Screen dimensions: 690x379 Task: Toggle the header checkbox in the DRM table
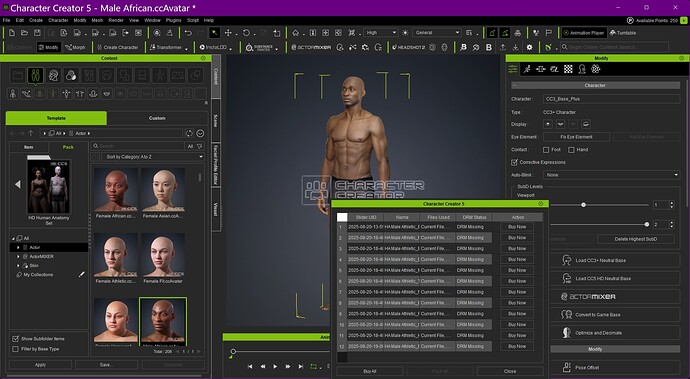(x=342, y=217)
